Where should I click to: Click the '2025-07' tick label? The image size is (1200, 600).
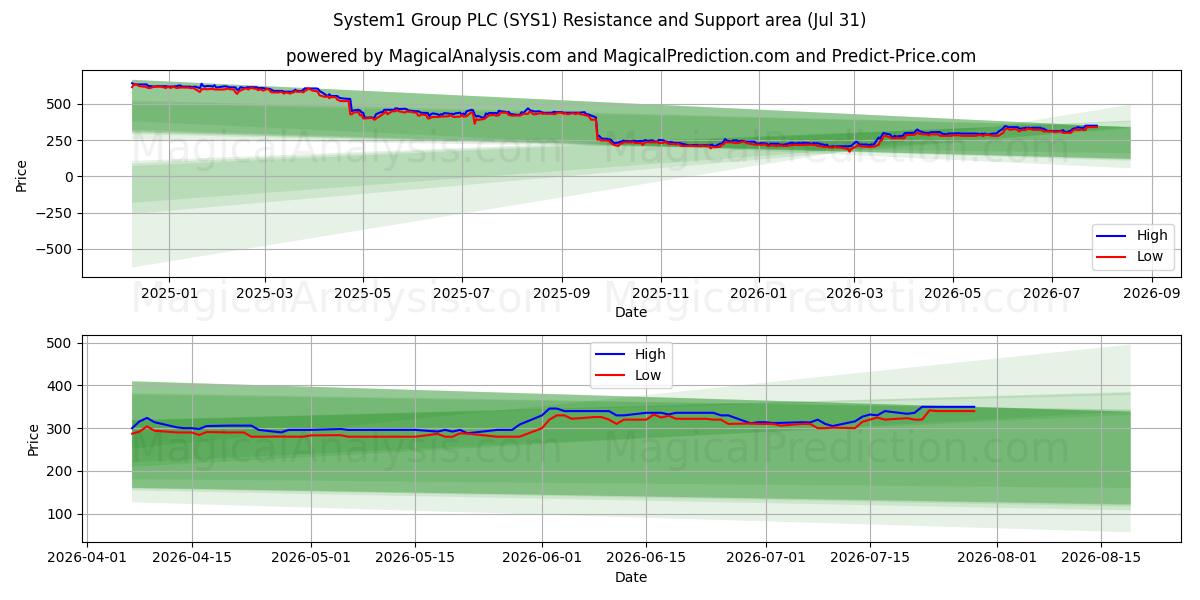pos(462,293)
